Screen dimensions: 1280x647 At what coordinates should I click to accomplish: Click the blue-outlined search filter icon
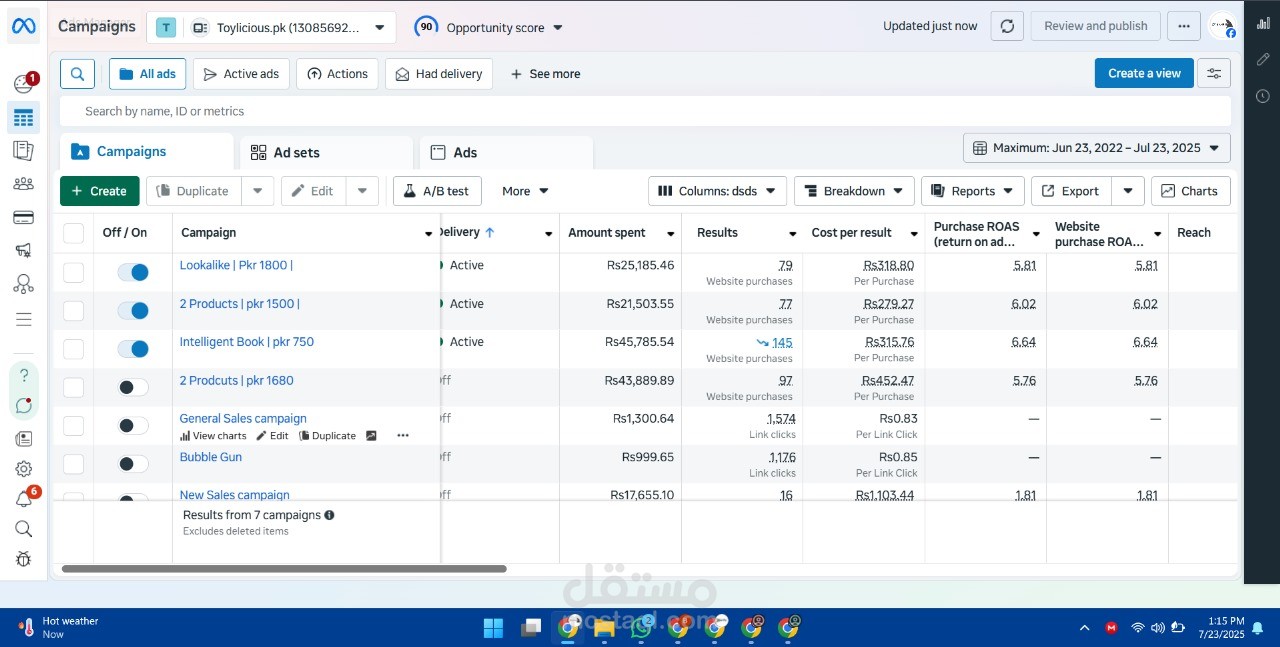(77, 73)
